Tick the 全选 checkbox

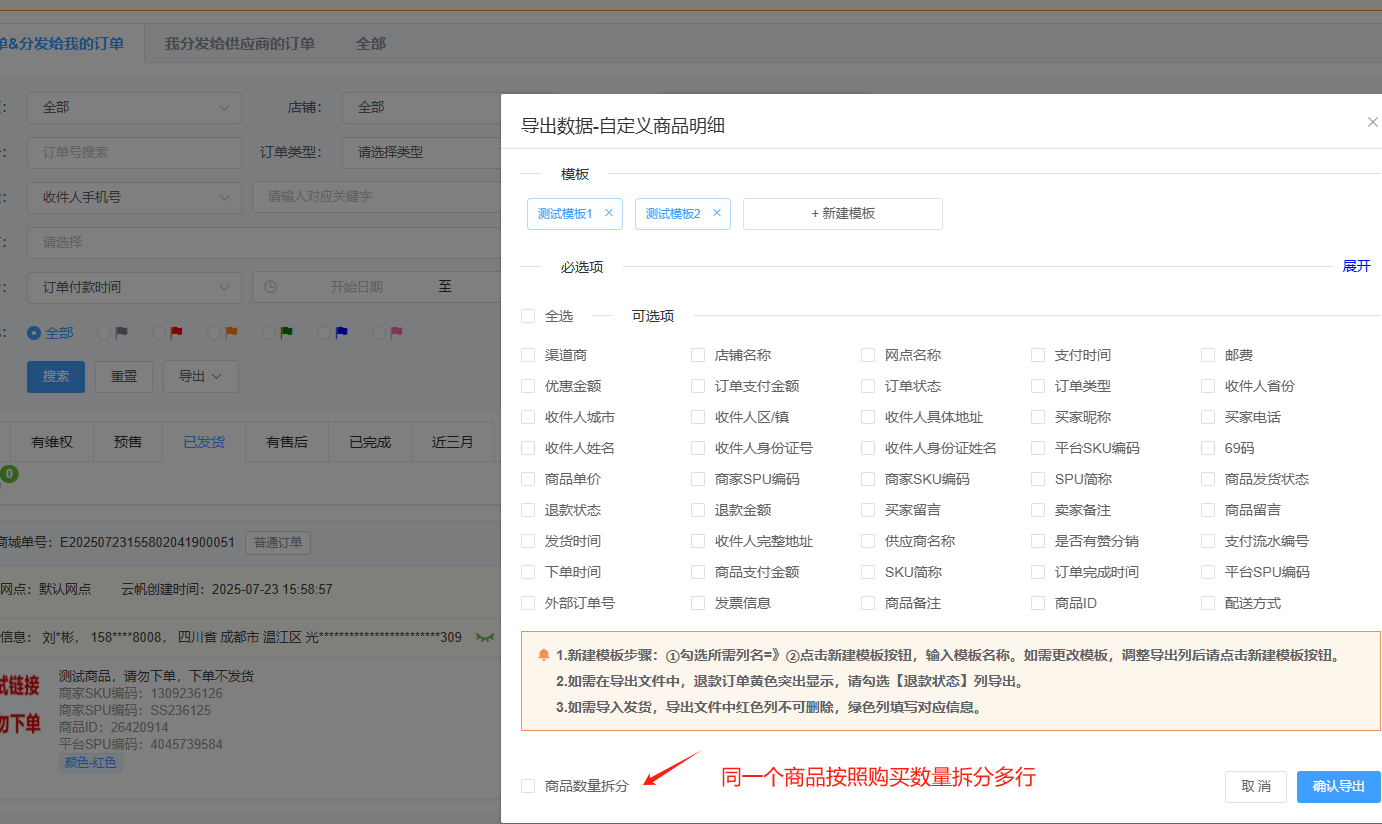coord(528,316)
